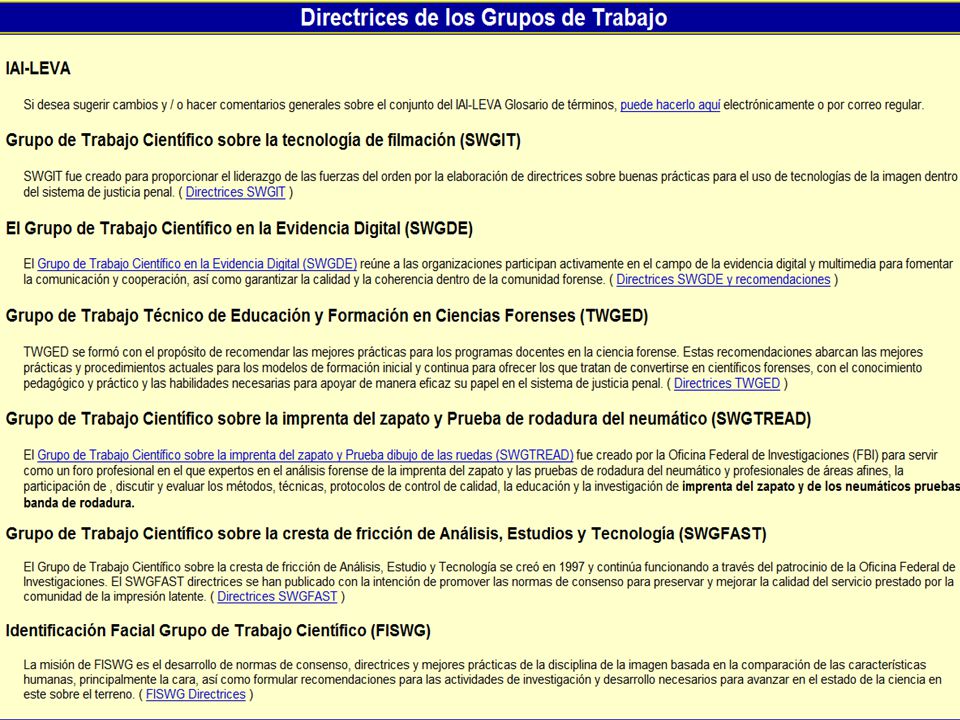Open the 'puede hacerlo aquí' link
This screenshot has width=960, height=720.
click(670, 105)
